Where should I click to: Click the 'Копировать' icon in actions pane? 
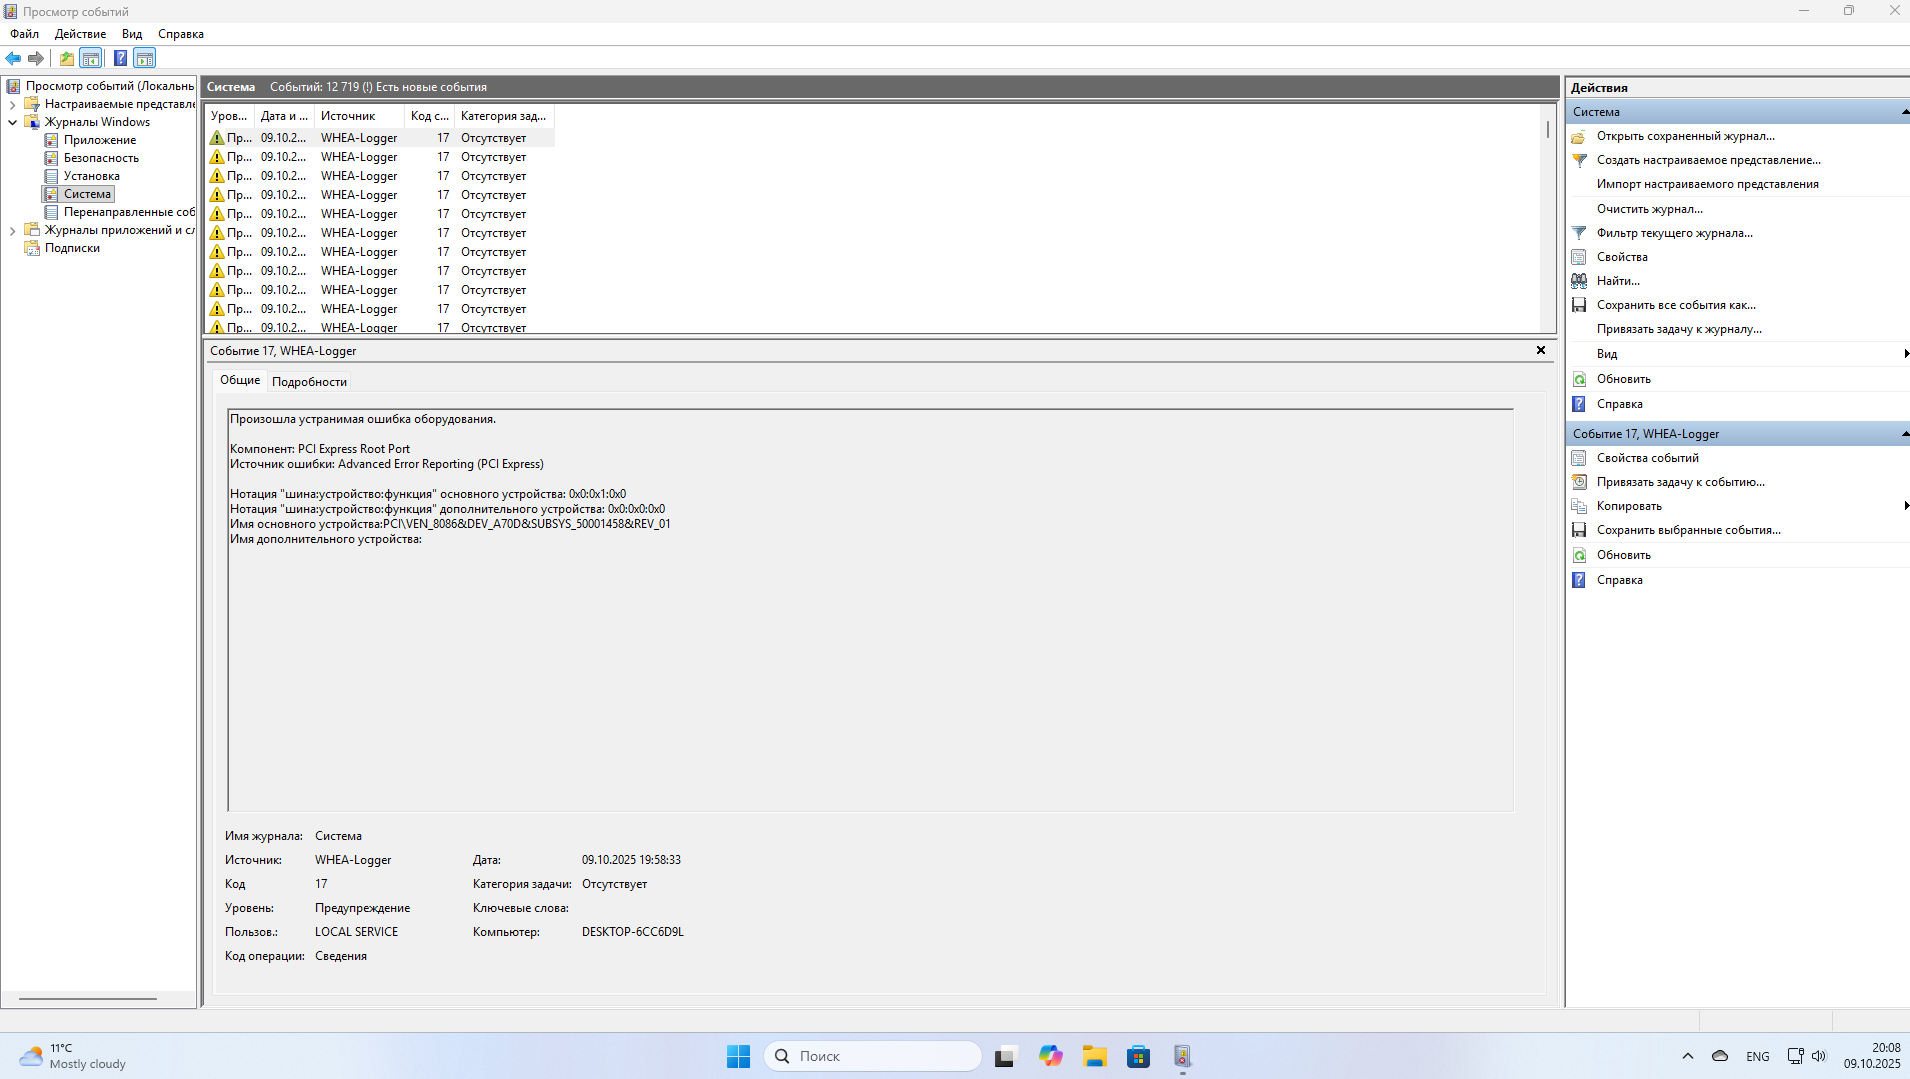pos(1579,506)
